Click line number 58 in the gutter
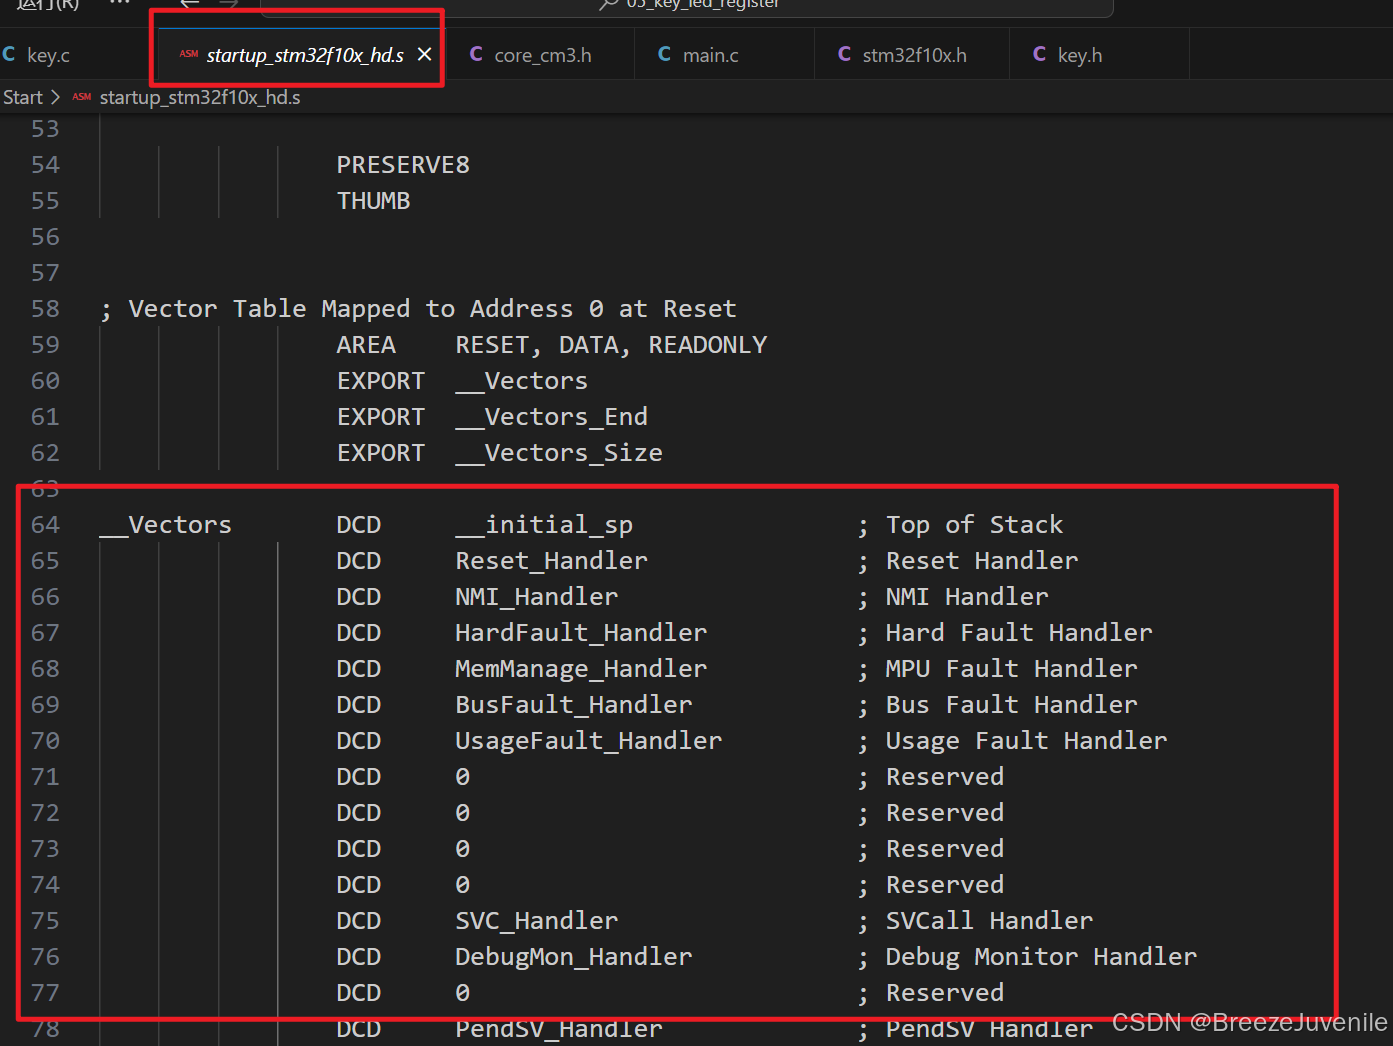The height and width of the screenshot is (1046, 1393). pos(45,309)
